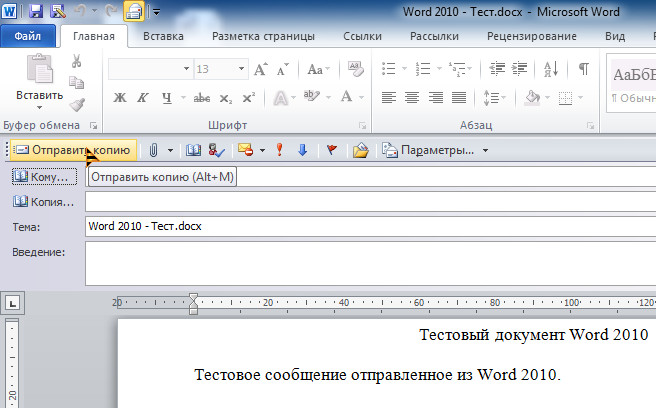This screenshot has height=408, width=656.
Task: Switch to the Вставка tab
Action: pyautogui.click(x=163, y=36)
